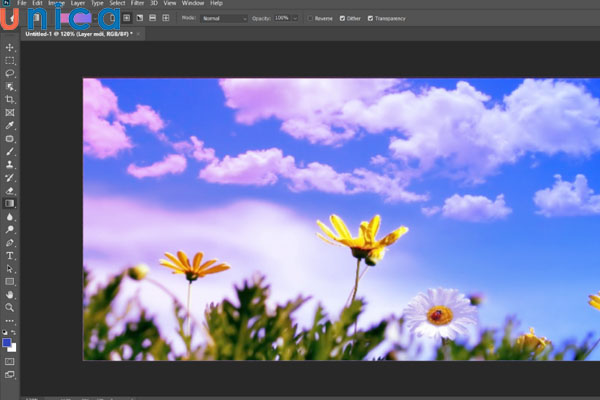The height and width of the screenshot is (400, 600).
Task: Select the Lasso tool
Action: tap(10, 74)
